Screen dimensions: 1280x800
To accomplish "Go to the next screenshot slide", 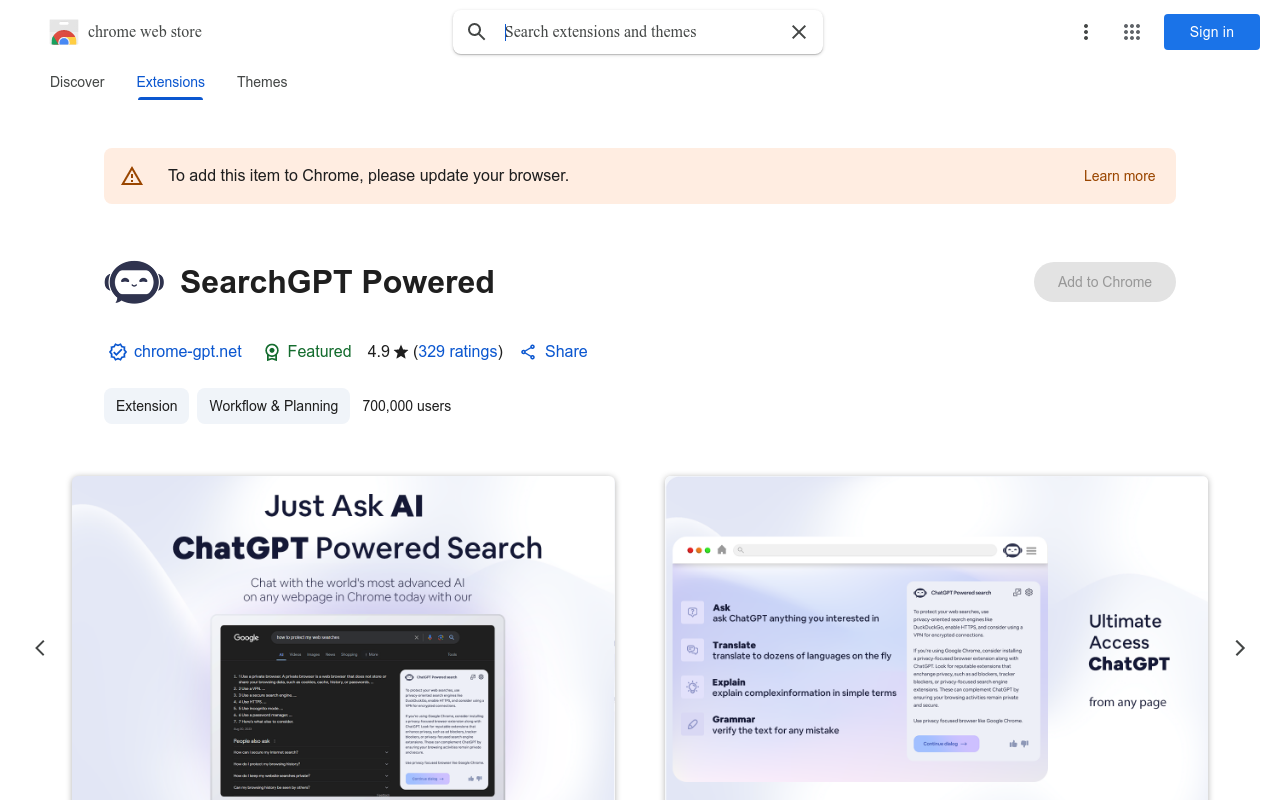I will click(x=1240, y=648).
